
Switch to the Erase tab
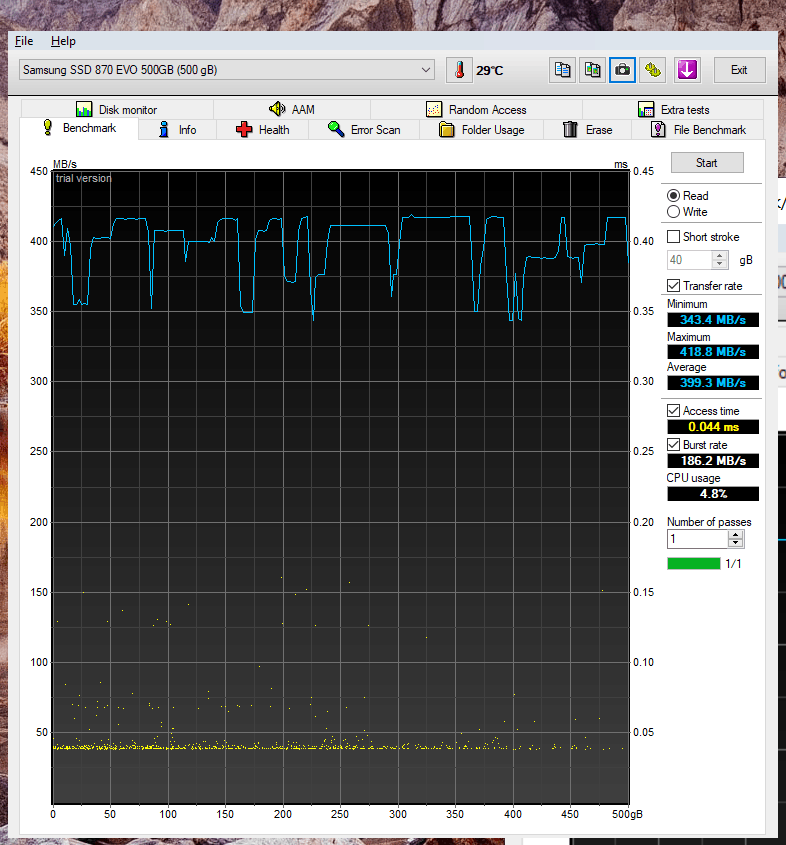[x=588, y=130]
